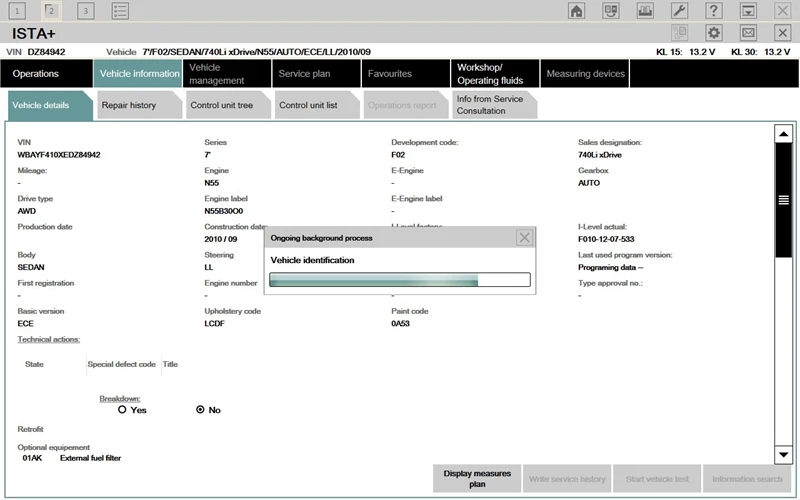This screenshot has height=500, width=800.
Task: Select the Vehicle details sub-tab
Action: pos(50,105)
